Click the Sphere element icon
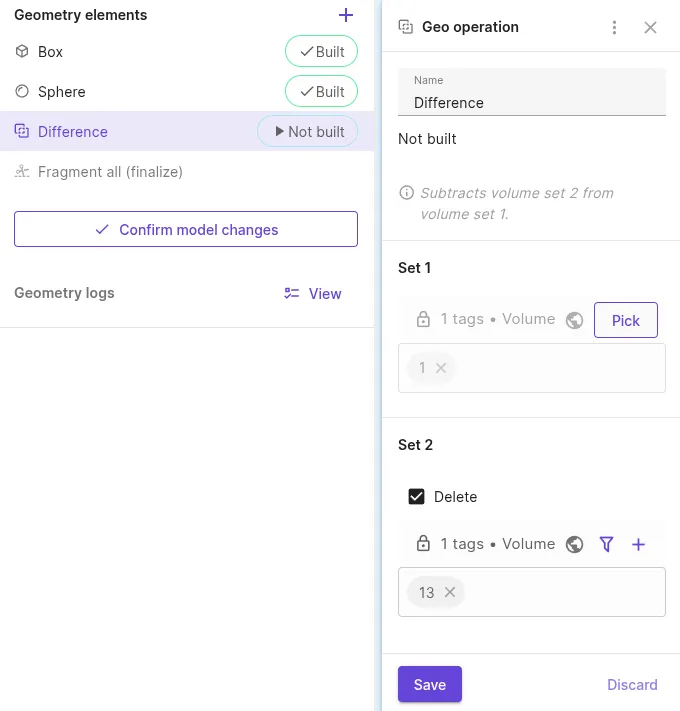The image size is (680, 711). pyautogui.click(x=22, y=91)
